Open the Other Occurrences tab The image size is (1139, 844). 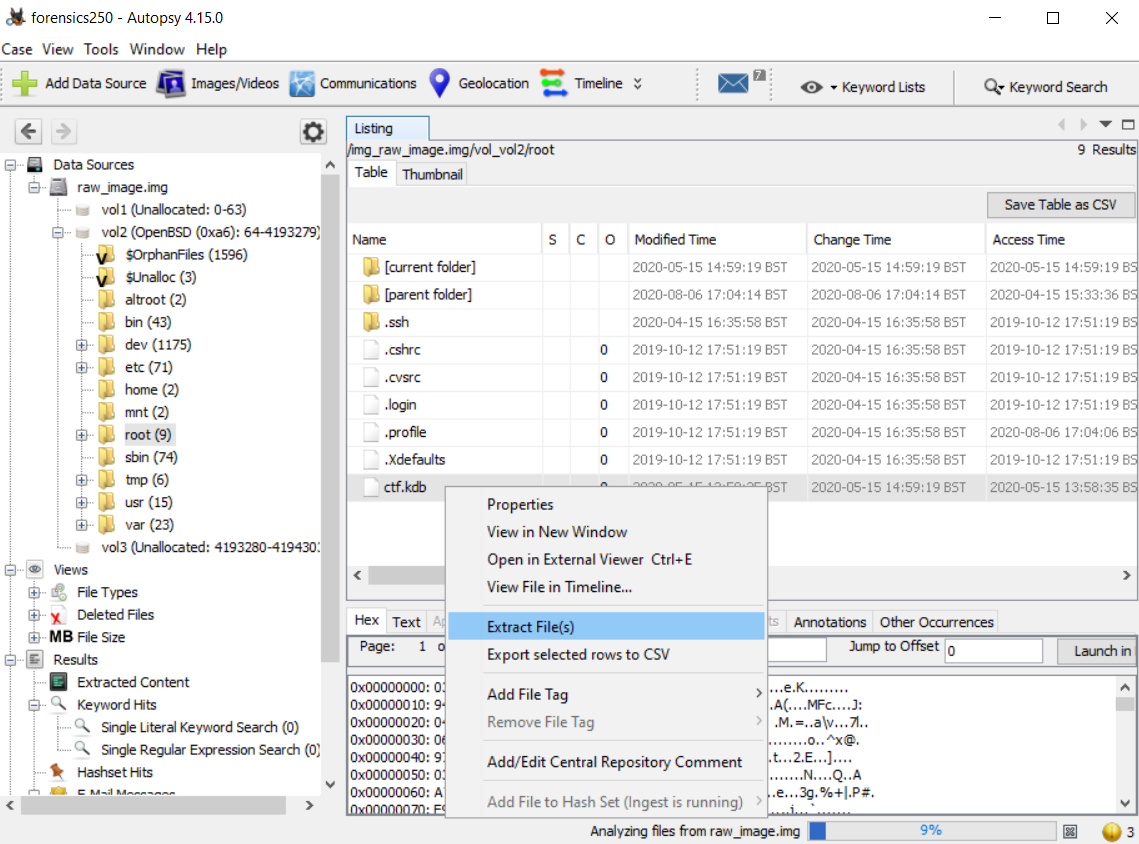tap(936, 622)
